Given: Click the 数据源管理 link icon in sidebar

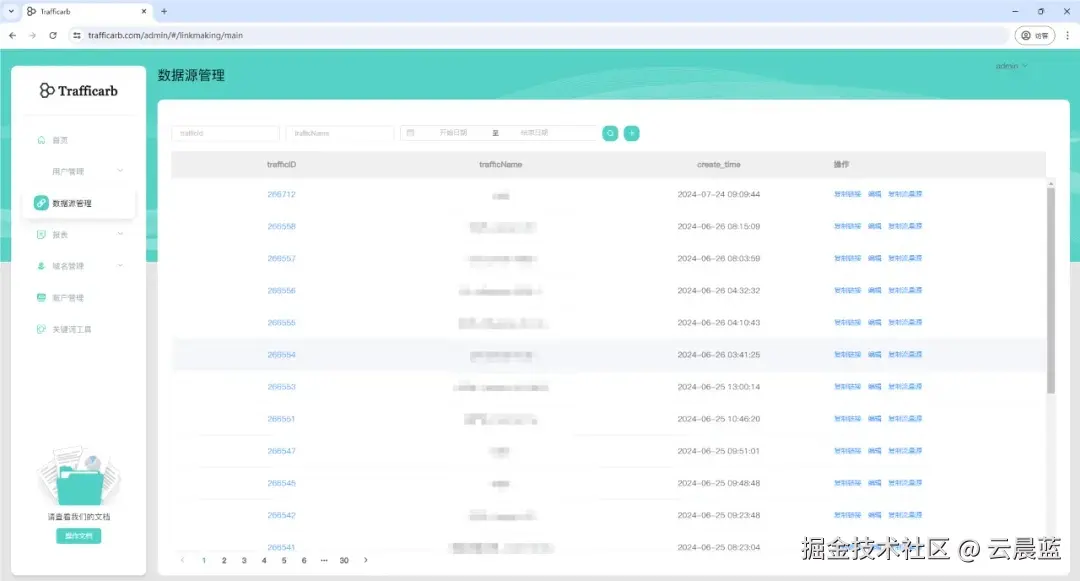Looking at the screenshot, I should (x=41, y=203).
